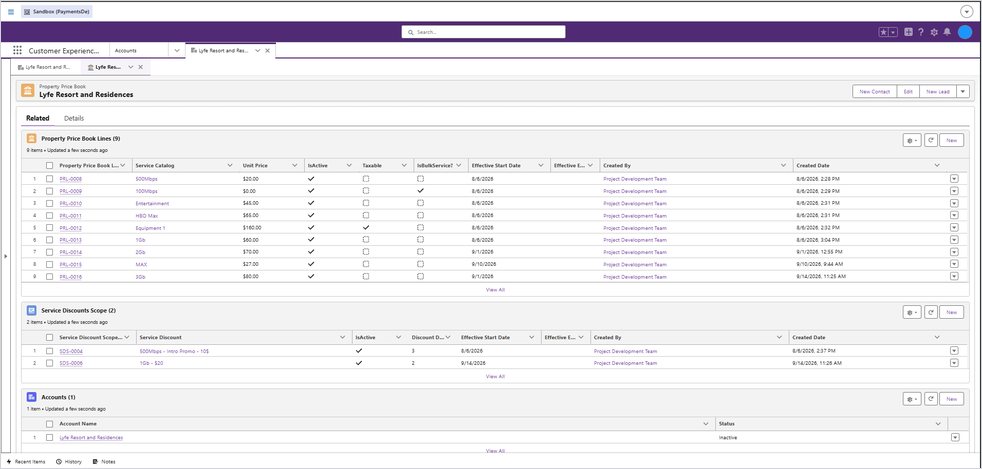982x469 pixels.
Task: Refresh the Property Price Book Lines list
Action: 931,140
